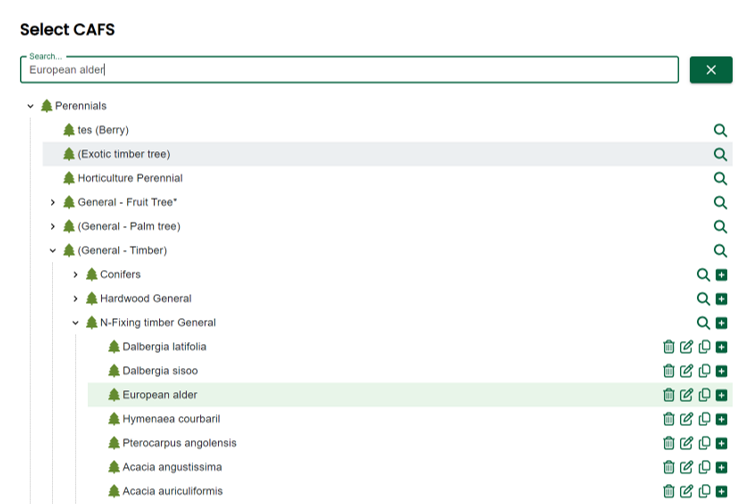Delete European alder entry
754x504 pixels.
coord(668,395)
